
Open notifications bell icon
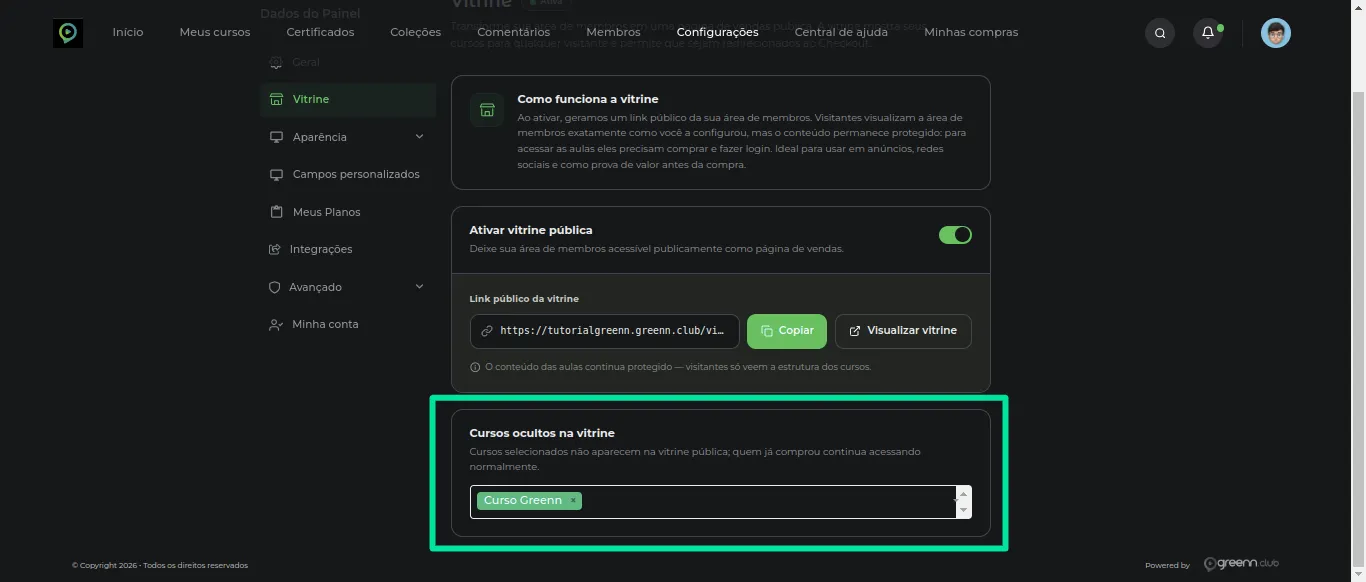[1208, 33]
